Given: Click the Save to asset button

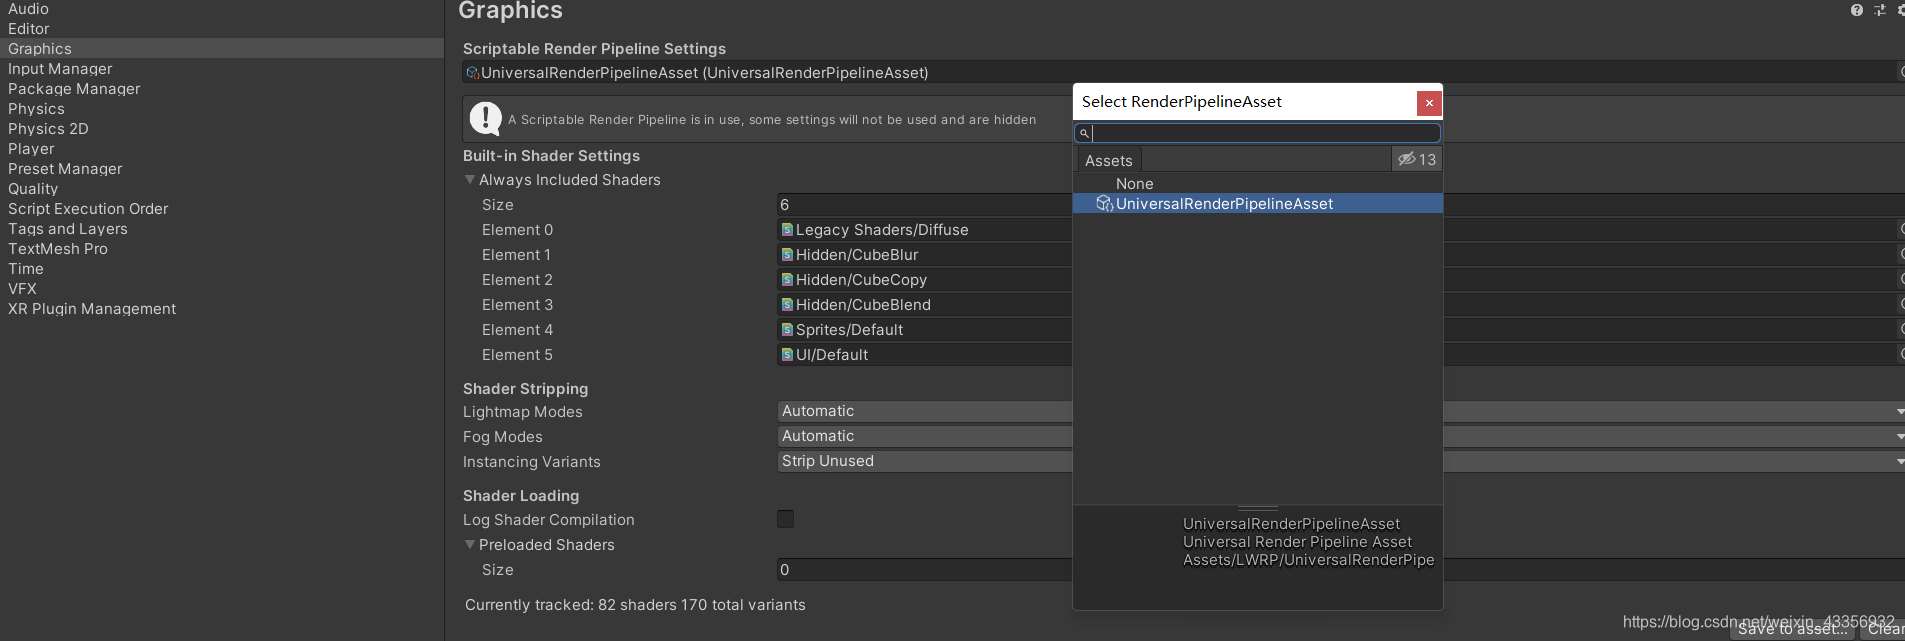Looking at the screenshot, I should 1793,629.
